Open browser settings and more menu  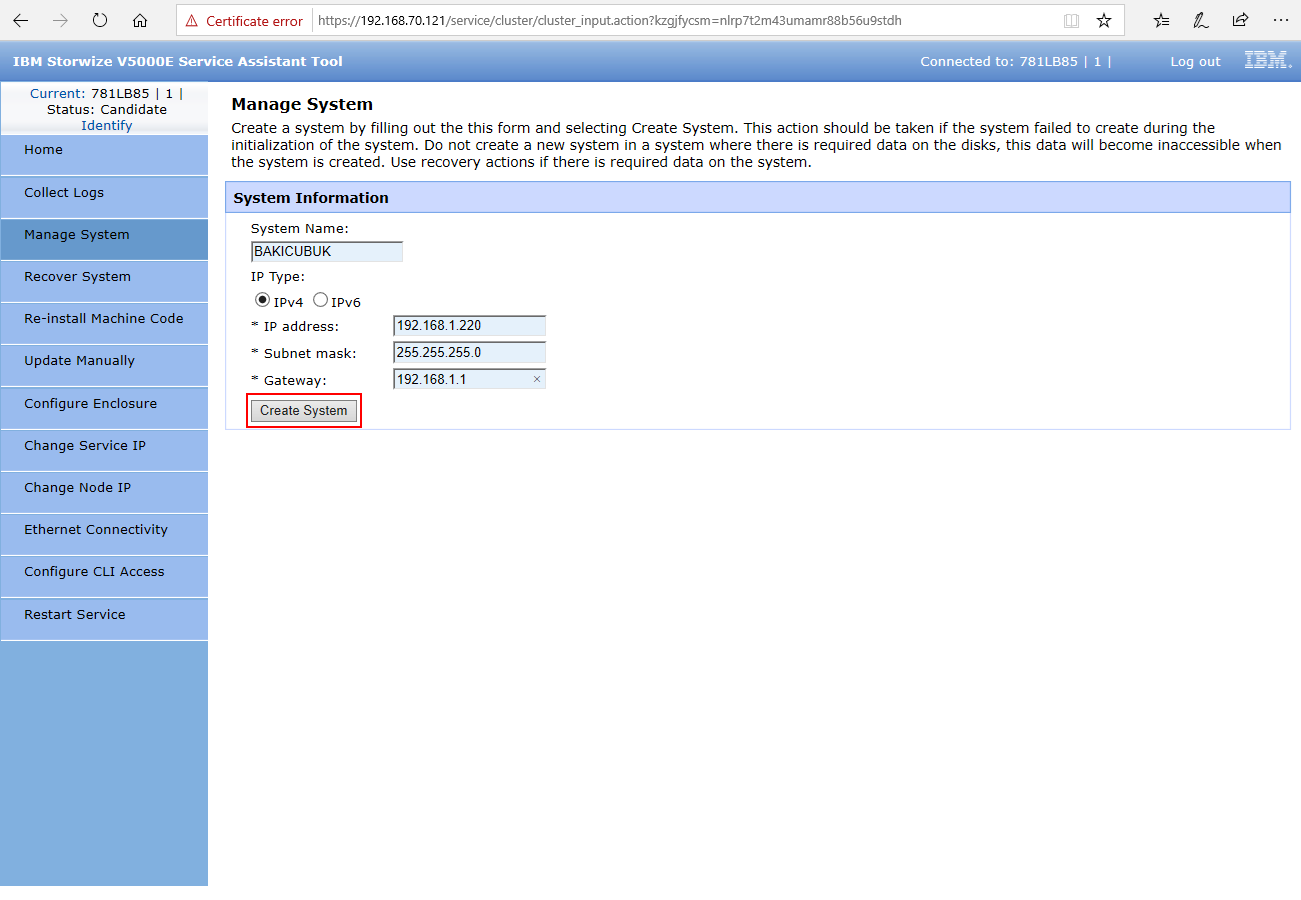1281,20
